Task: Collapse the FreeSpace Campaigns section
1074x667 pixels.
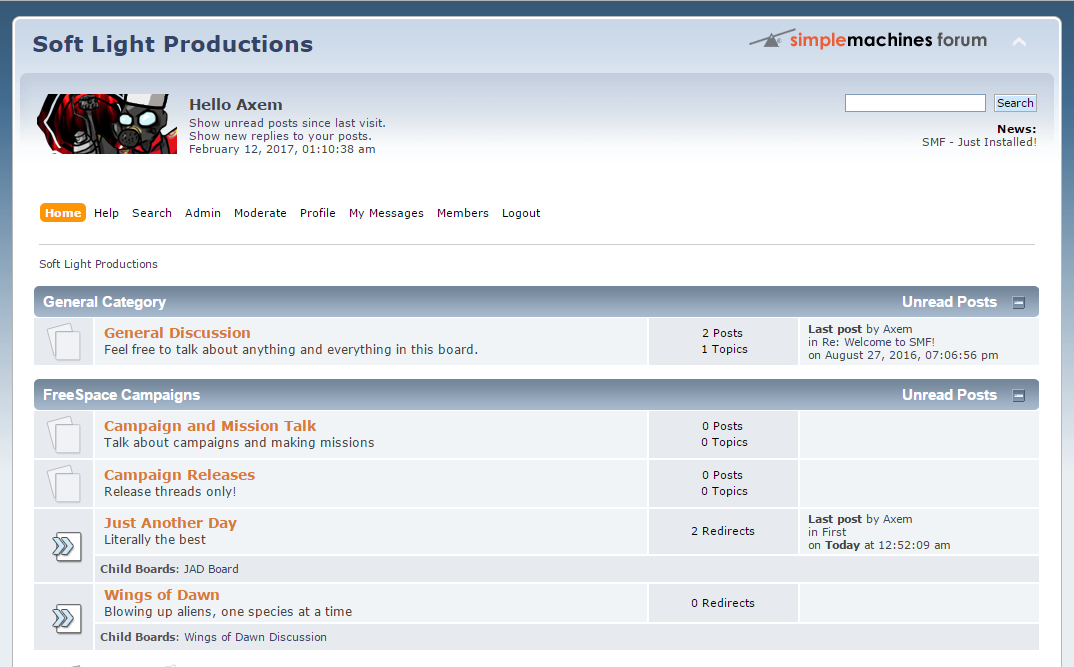Action: click(1019, 396)
